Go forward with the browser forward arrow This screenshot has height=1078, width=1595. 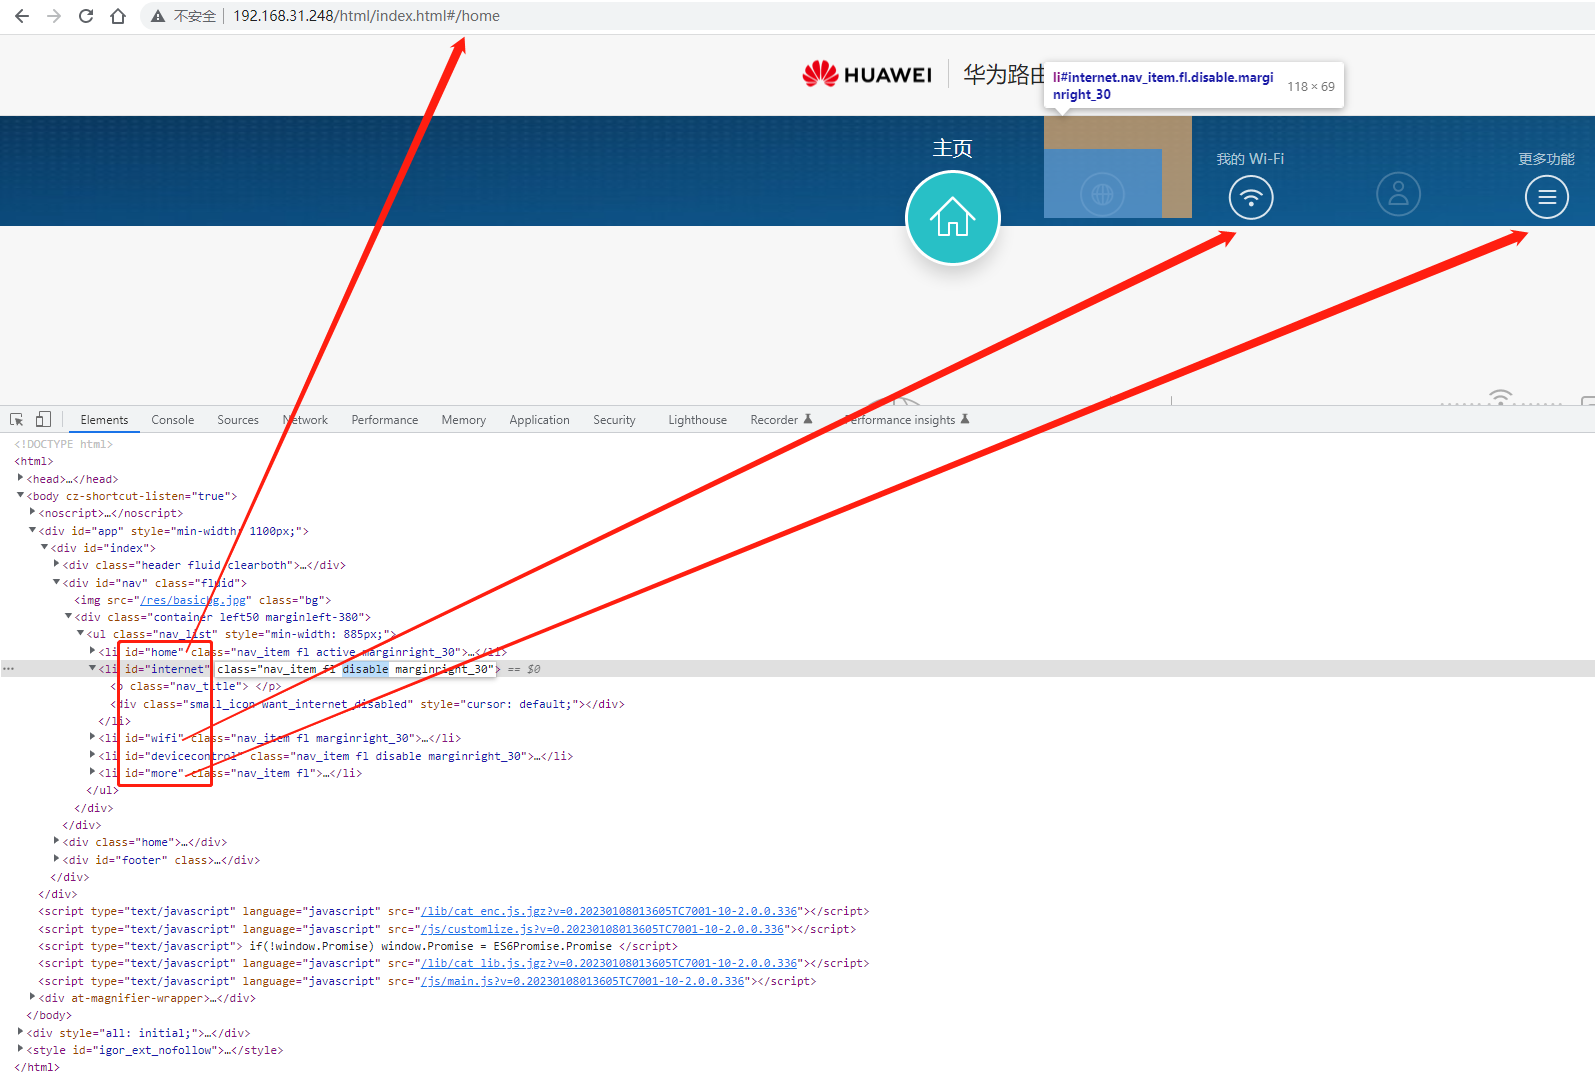54,16
